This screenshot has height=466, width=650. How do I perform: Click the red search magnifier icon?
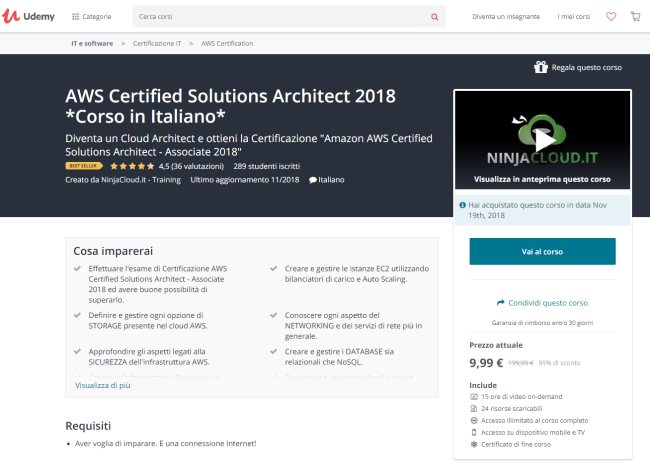434,17
